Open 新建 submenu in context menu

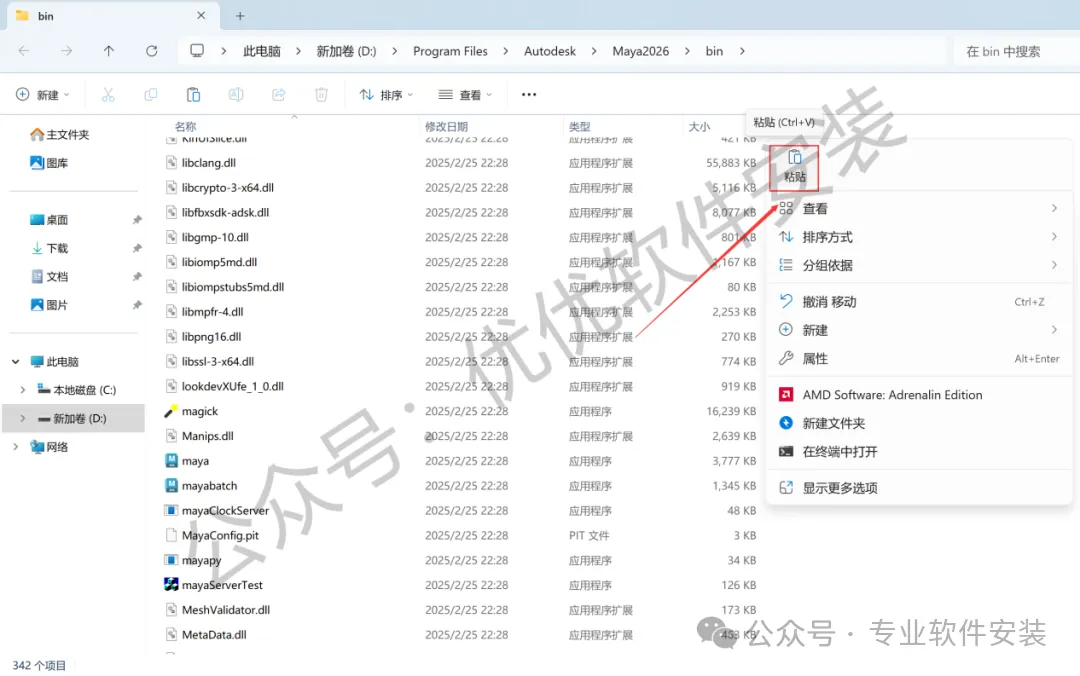(x=920, y=330)
